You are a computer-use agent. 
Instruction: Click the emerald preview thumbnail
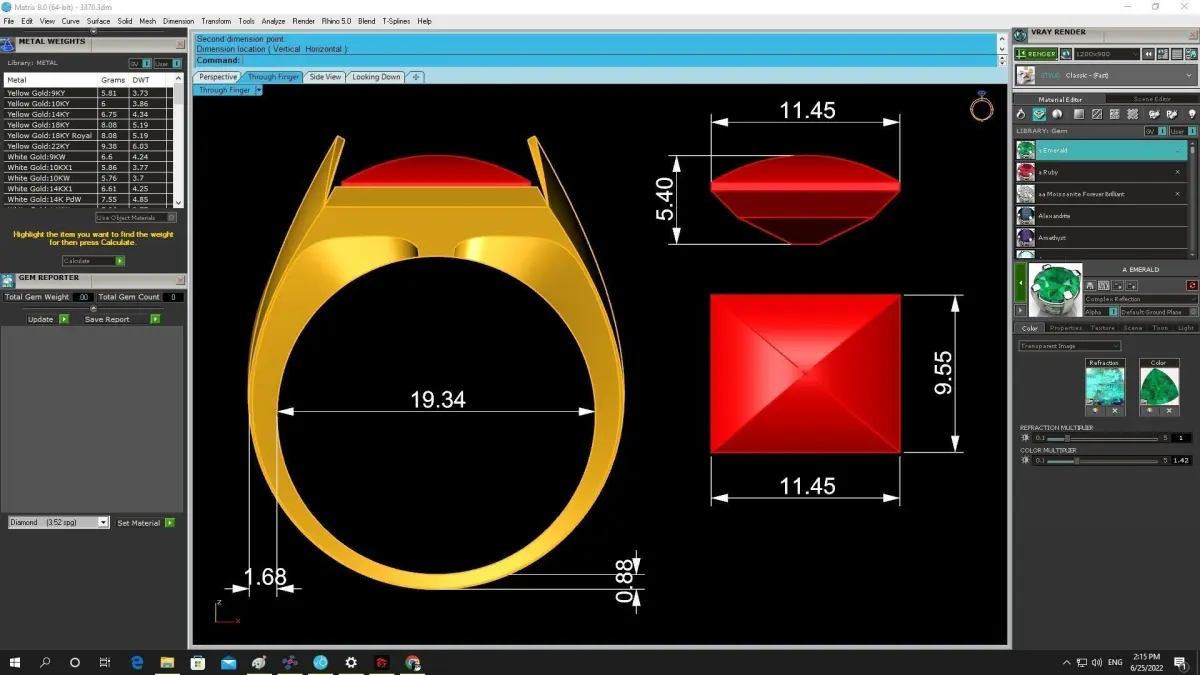pos(1055,289)
